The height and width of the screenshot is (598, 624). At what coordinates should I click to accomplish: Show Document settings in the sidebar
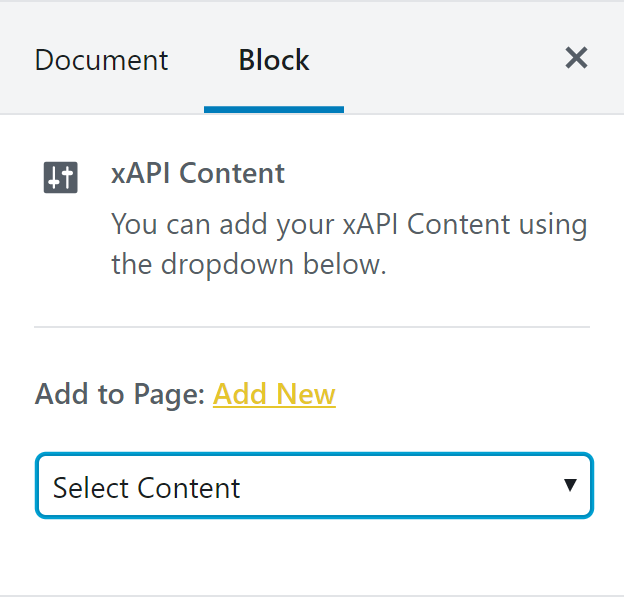click(101, 60)
